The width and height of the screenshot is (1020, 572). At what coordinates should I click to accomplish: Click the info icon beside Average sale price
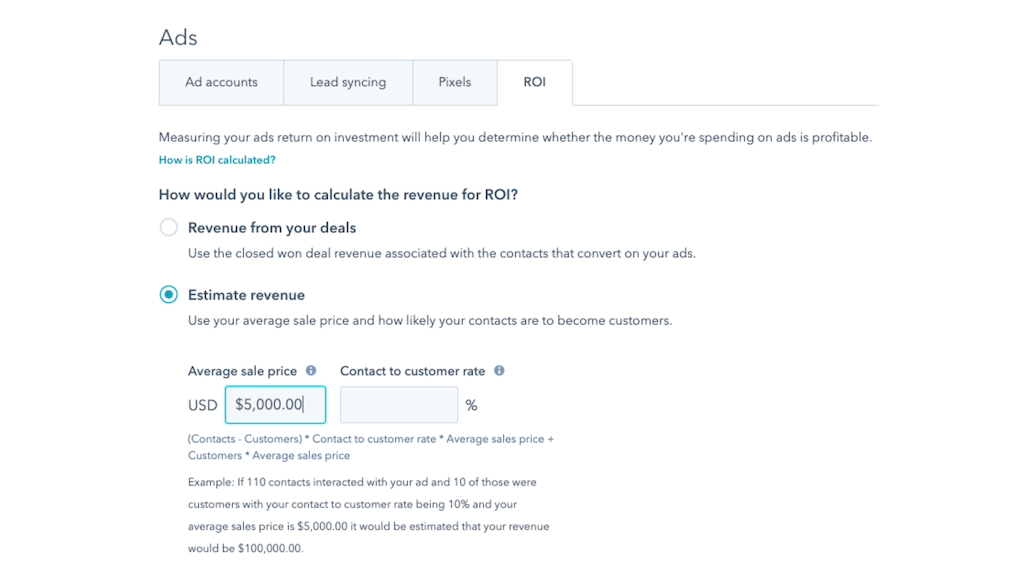311,371
